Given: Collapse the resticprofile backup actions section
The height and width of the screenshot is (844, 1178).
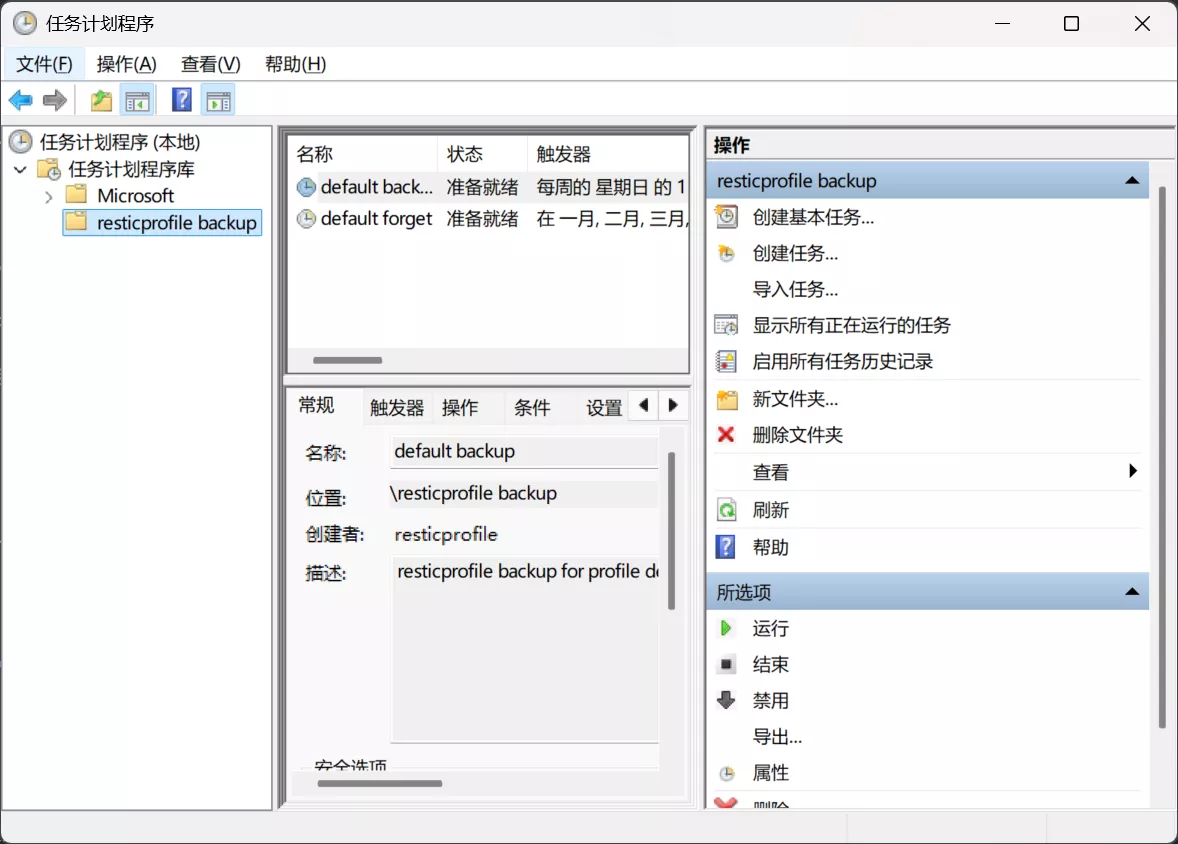Looking at the screenshot, I should tap(1131, 181).
